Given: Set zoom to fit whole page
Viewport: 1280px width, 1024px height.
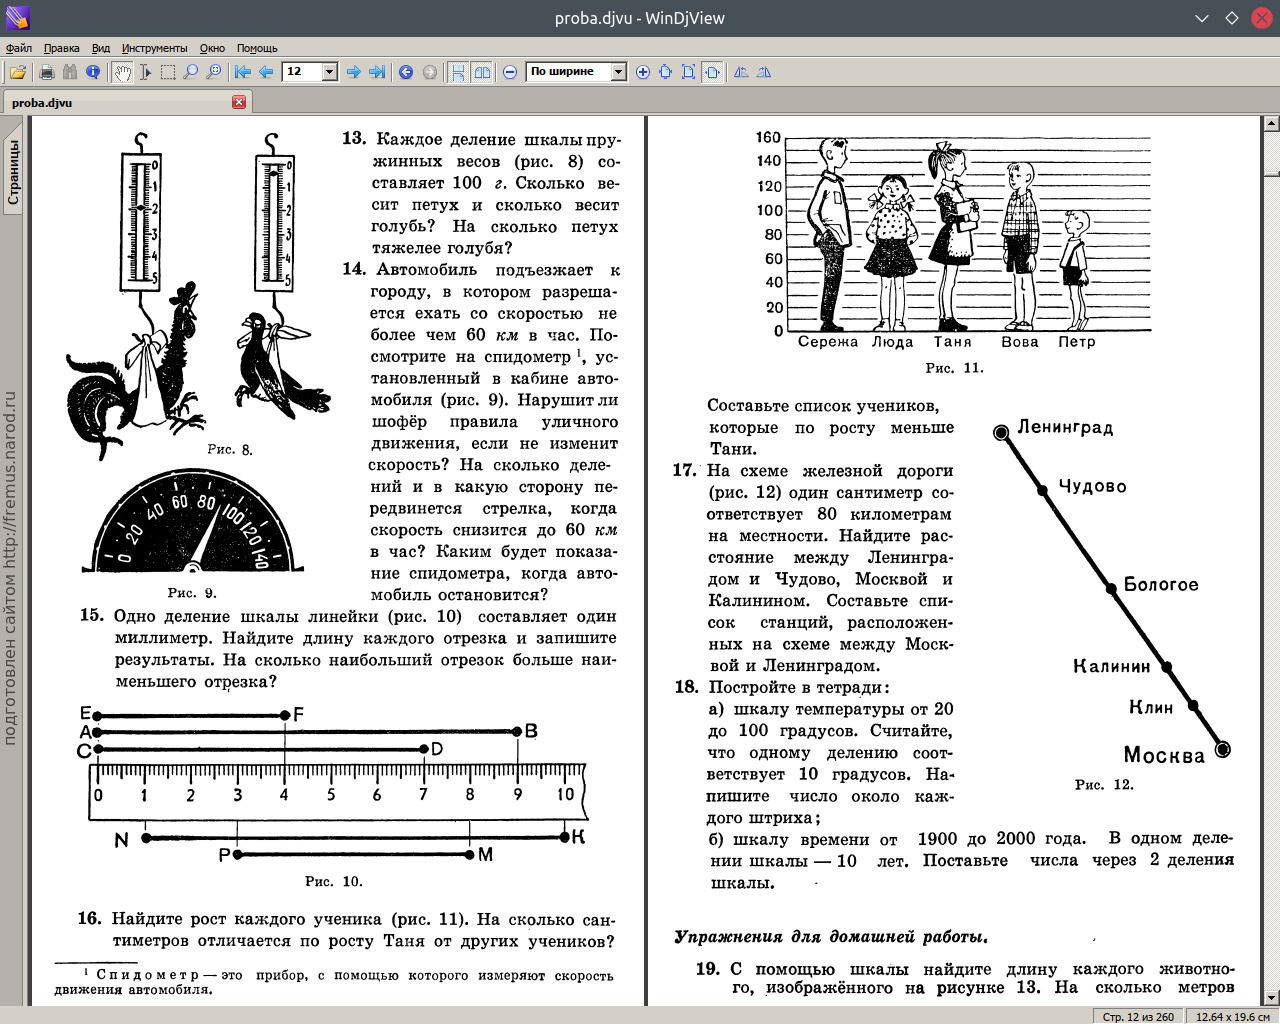Looking at the screenshot, I should coord(688,72).
